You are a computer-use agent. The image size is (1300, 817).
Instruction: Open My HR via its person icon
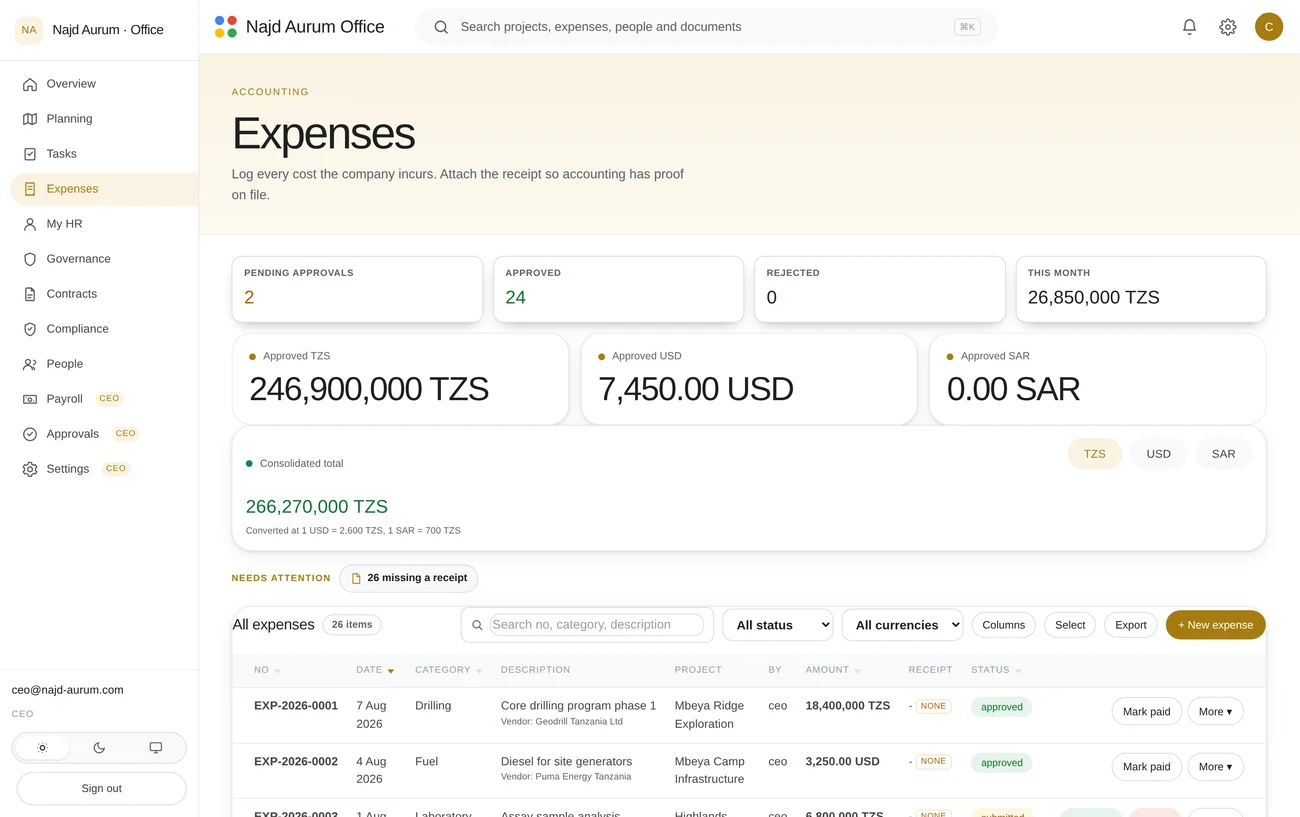pyautogui.click(x=30, y=224)
